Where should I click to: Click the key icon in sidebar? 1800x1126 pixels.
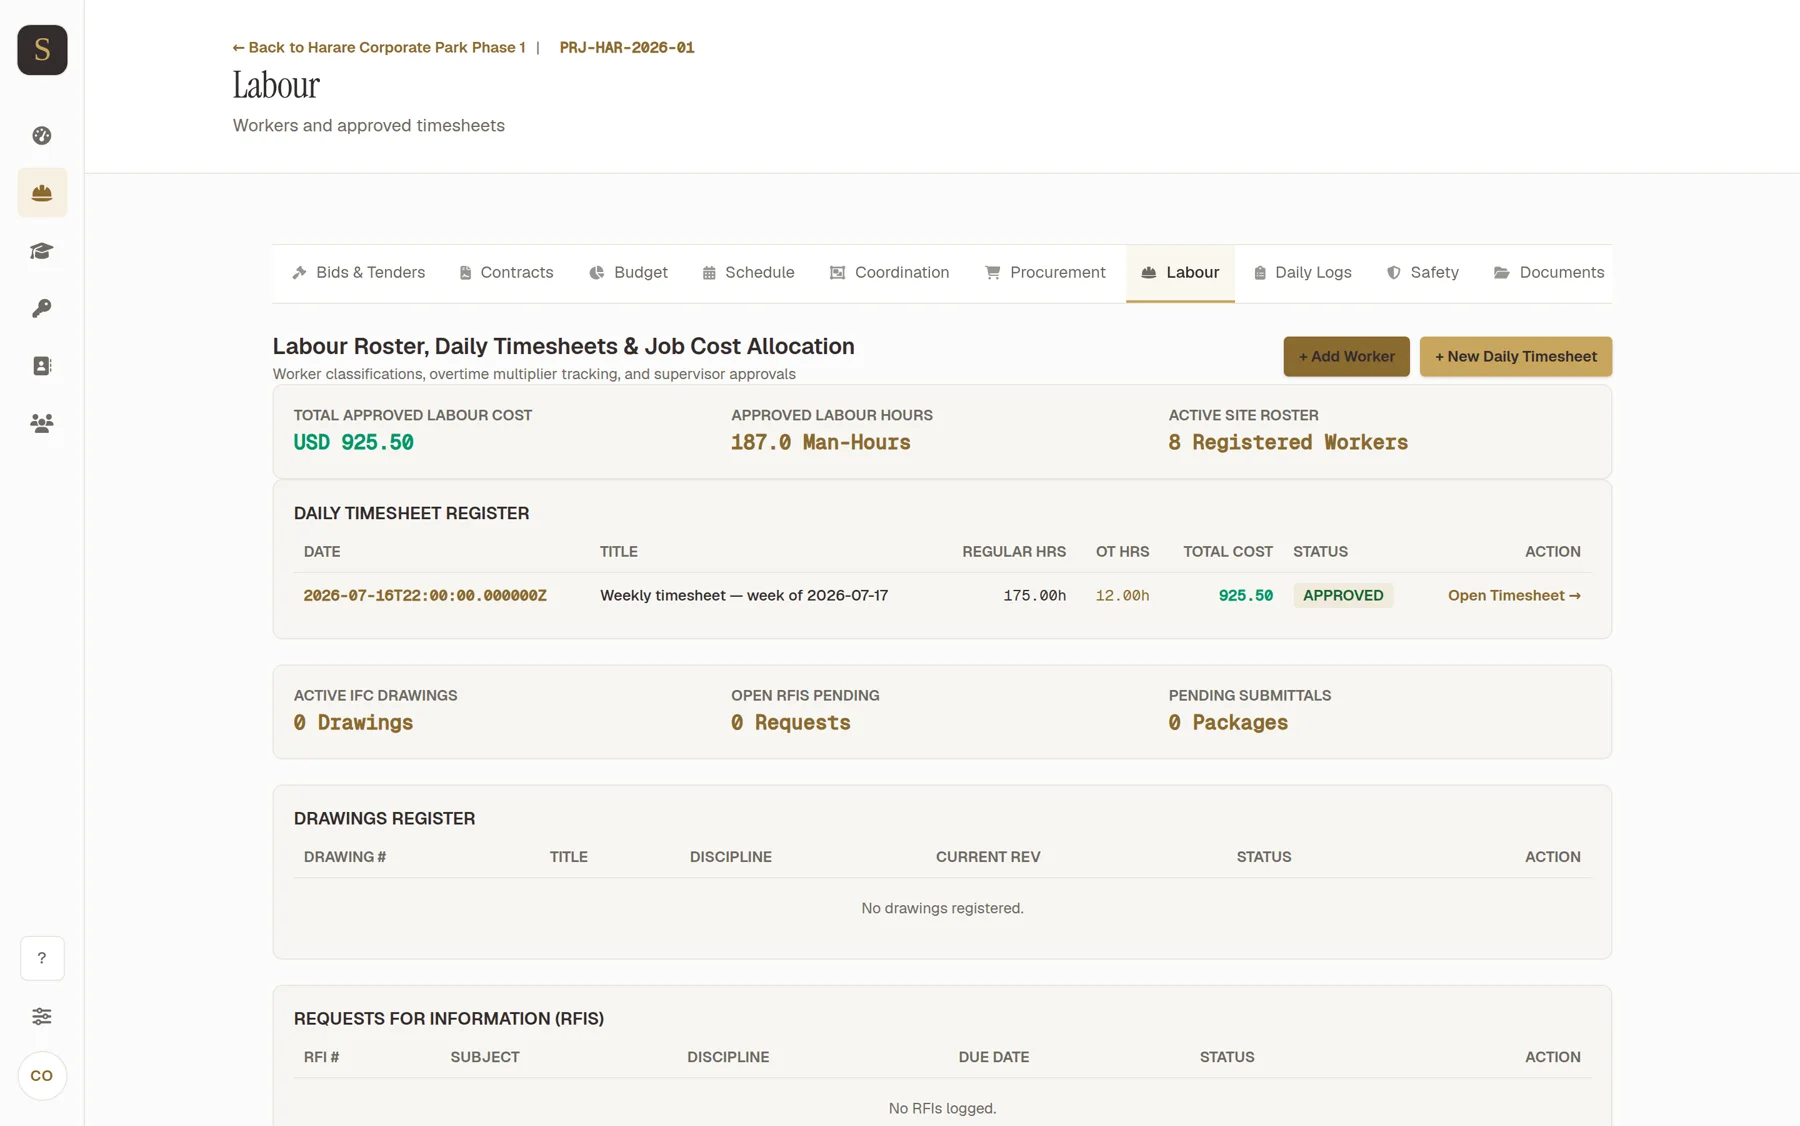coord(42,308)
